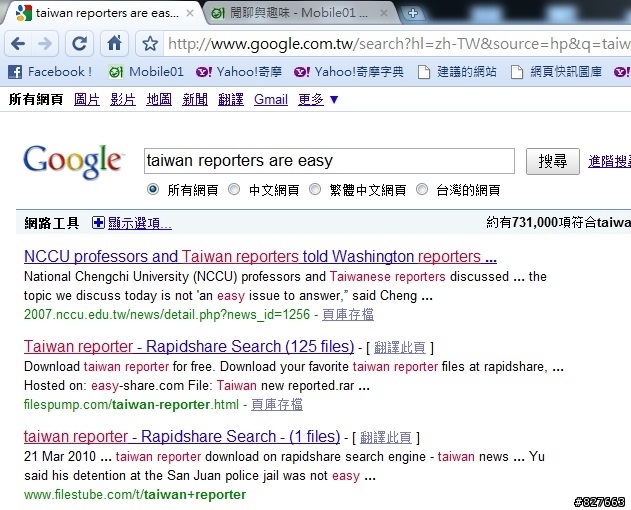This screenshot has width=631, height=510.
Task: Open the Mobile01 bookmark
Action: pos(146,72)
